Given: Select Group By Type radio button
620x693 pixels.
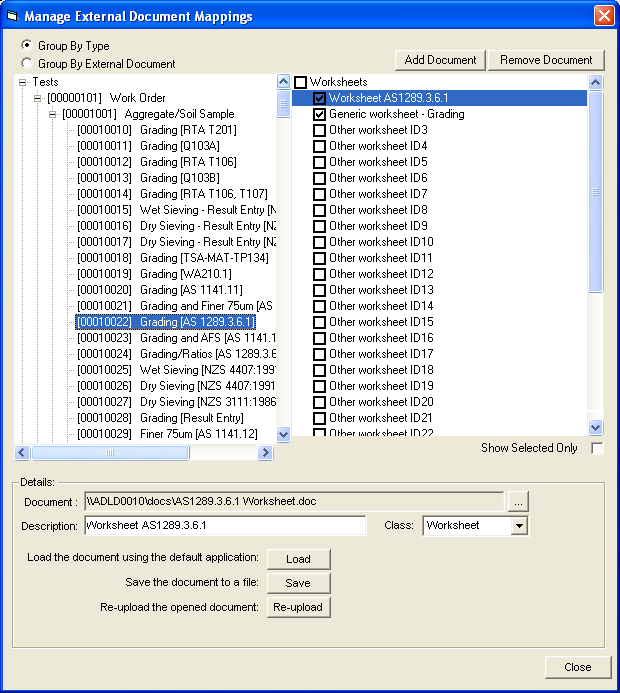Looking at the screenshot, I should pyautogui.click(x=27, y=46).
